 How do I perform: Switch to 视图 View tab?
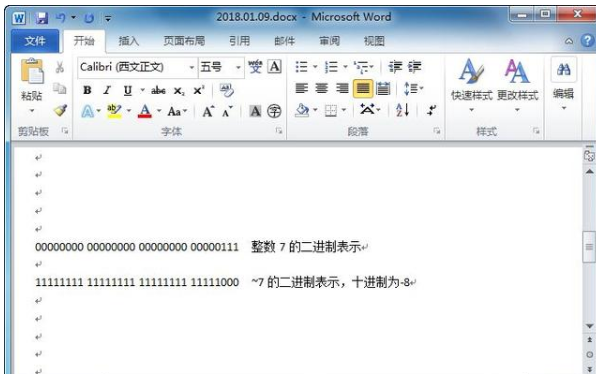[374, 41]
